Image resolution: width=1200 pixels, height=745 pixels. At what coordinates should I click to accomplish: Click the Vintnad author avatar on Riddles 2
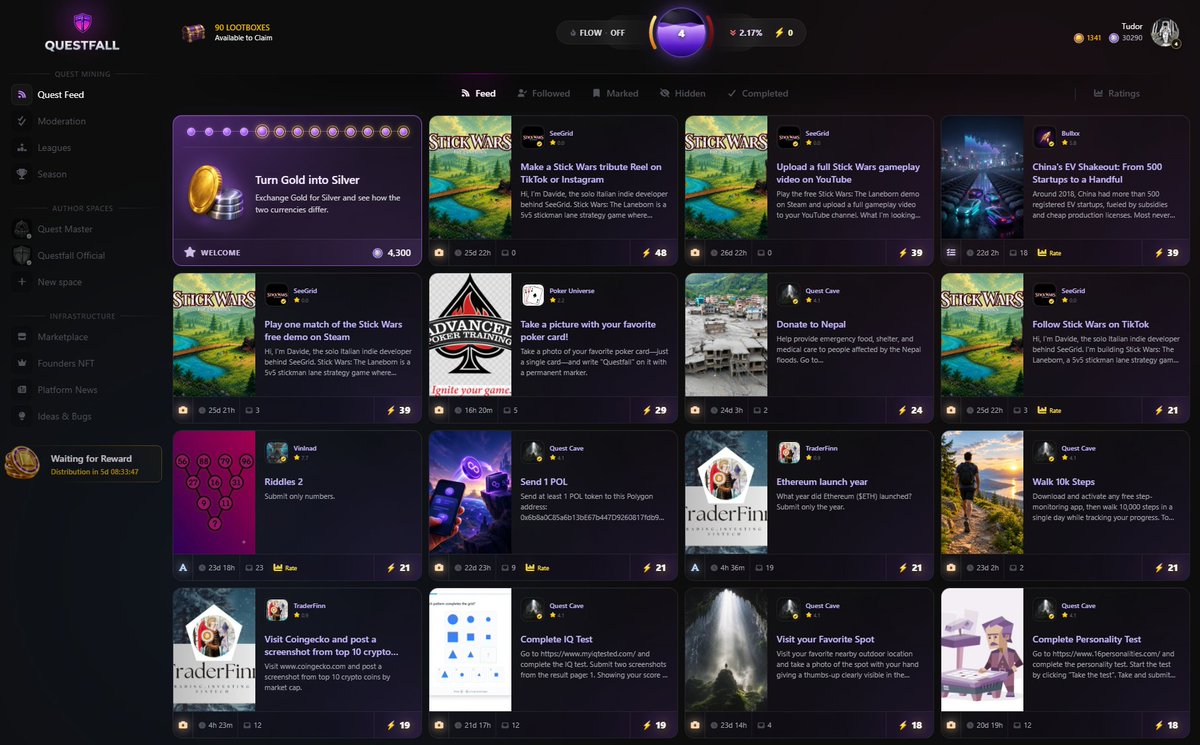pyautogui.click(x=277, y=452)
